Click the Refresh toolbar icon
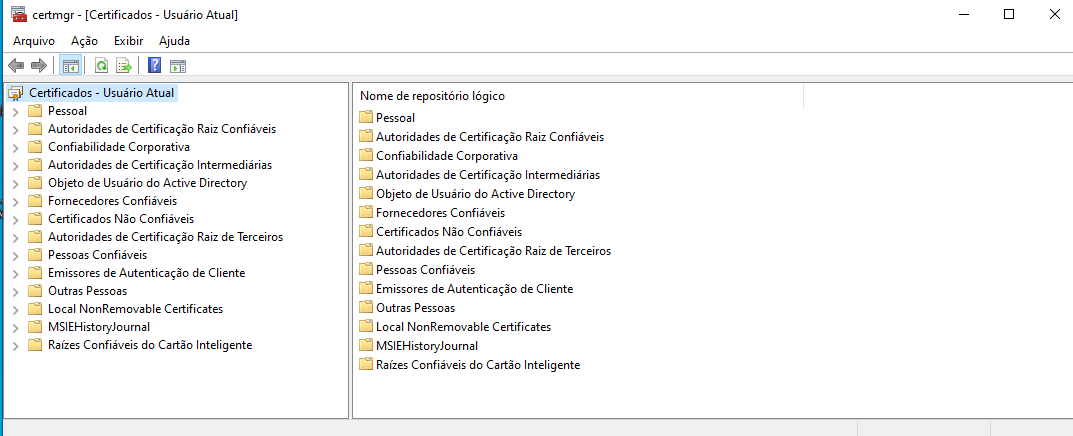Image resolution: width=1073 pixels, height=436 pixels. coord(101,66)
